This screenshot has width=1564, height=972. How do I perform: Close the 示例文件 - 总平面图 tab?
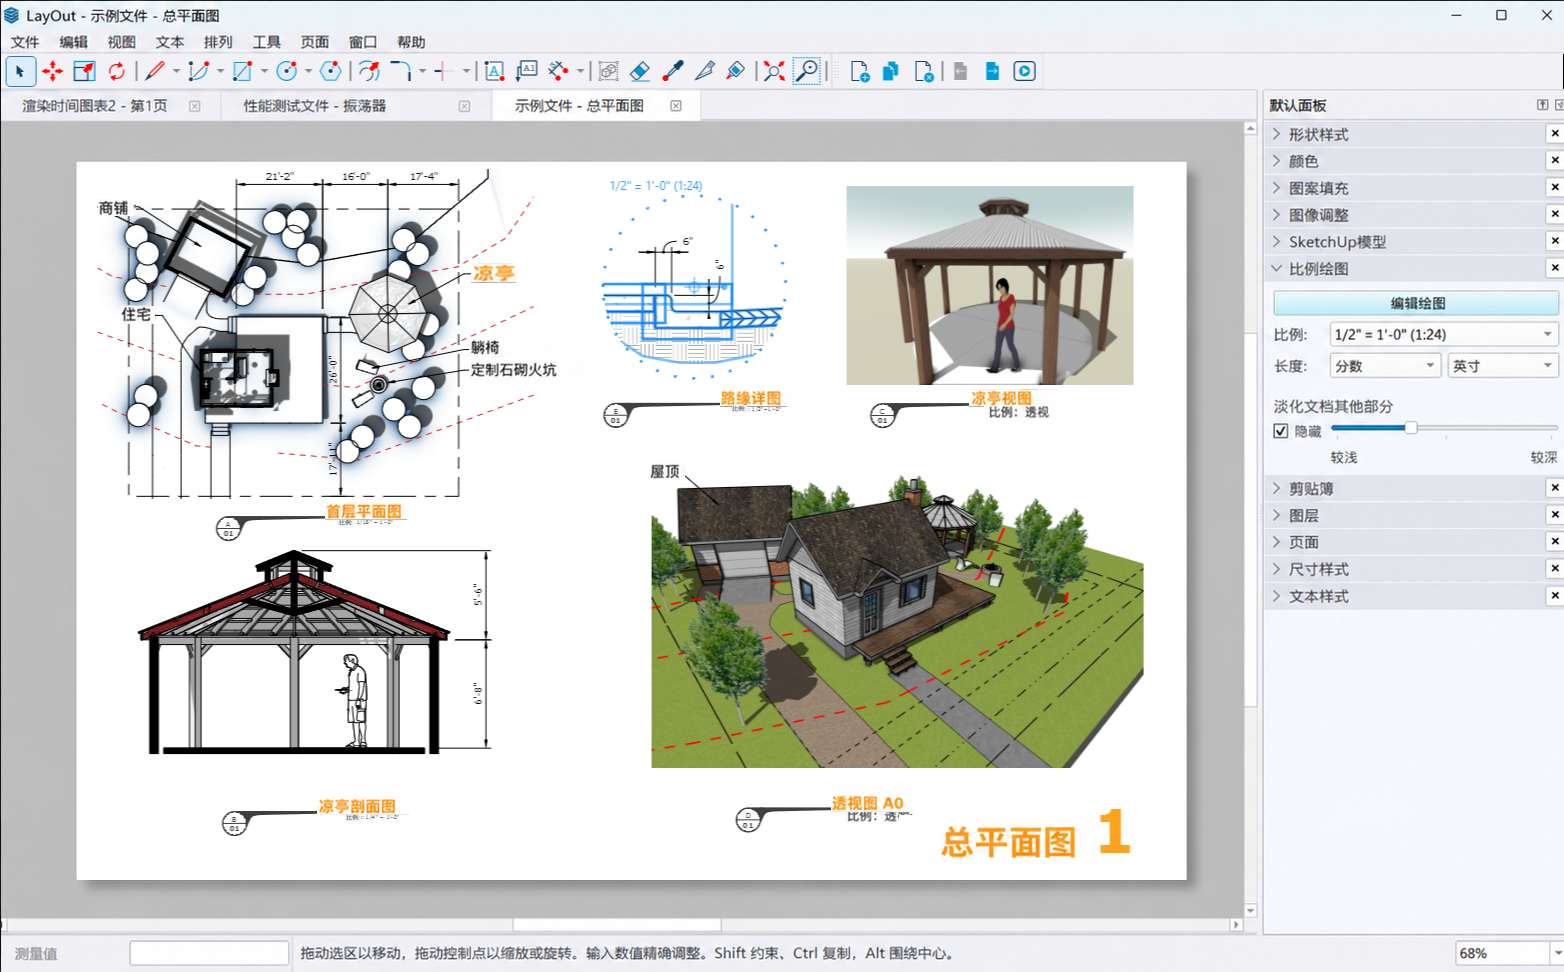click(676, 106)
